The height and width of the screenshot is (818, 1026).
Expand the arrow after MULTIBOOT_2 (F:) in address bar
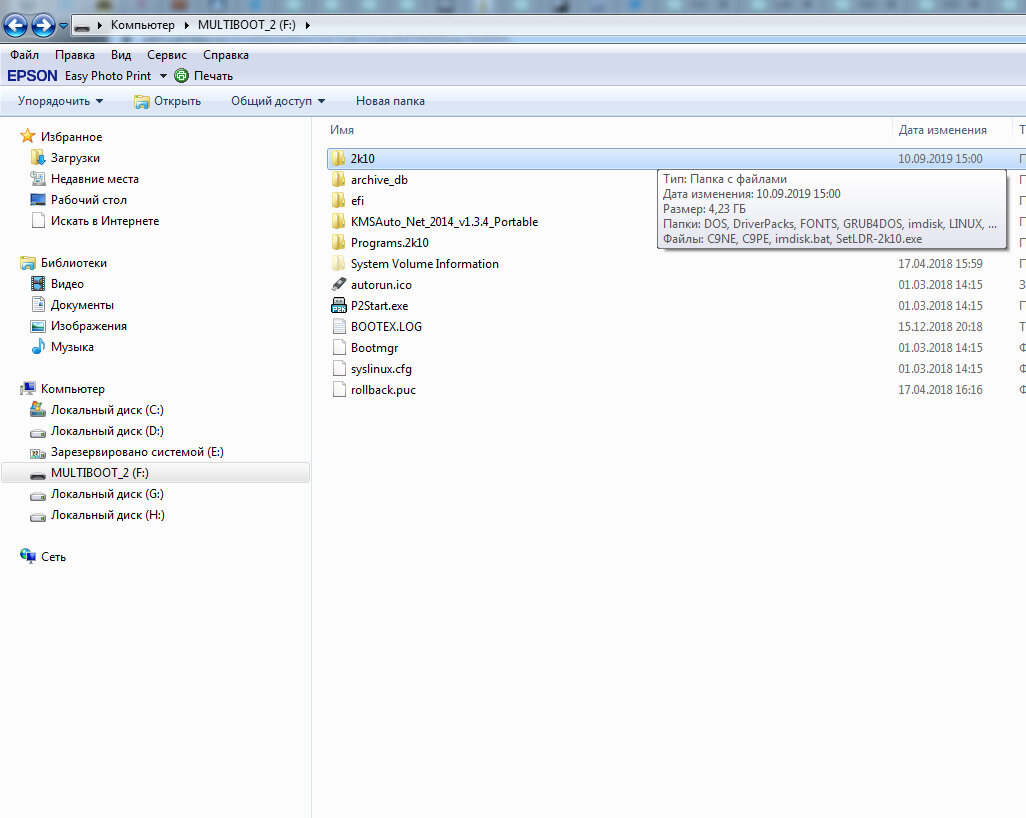pos(308,26)
